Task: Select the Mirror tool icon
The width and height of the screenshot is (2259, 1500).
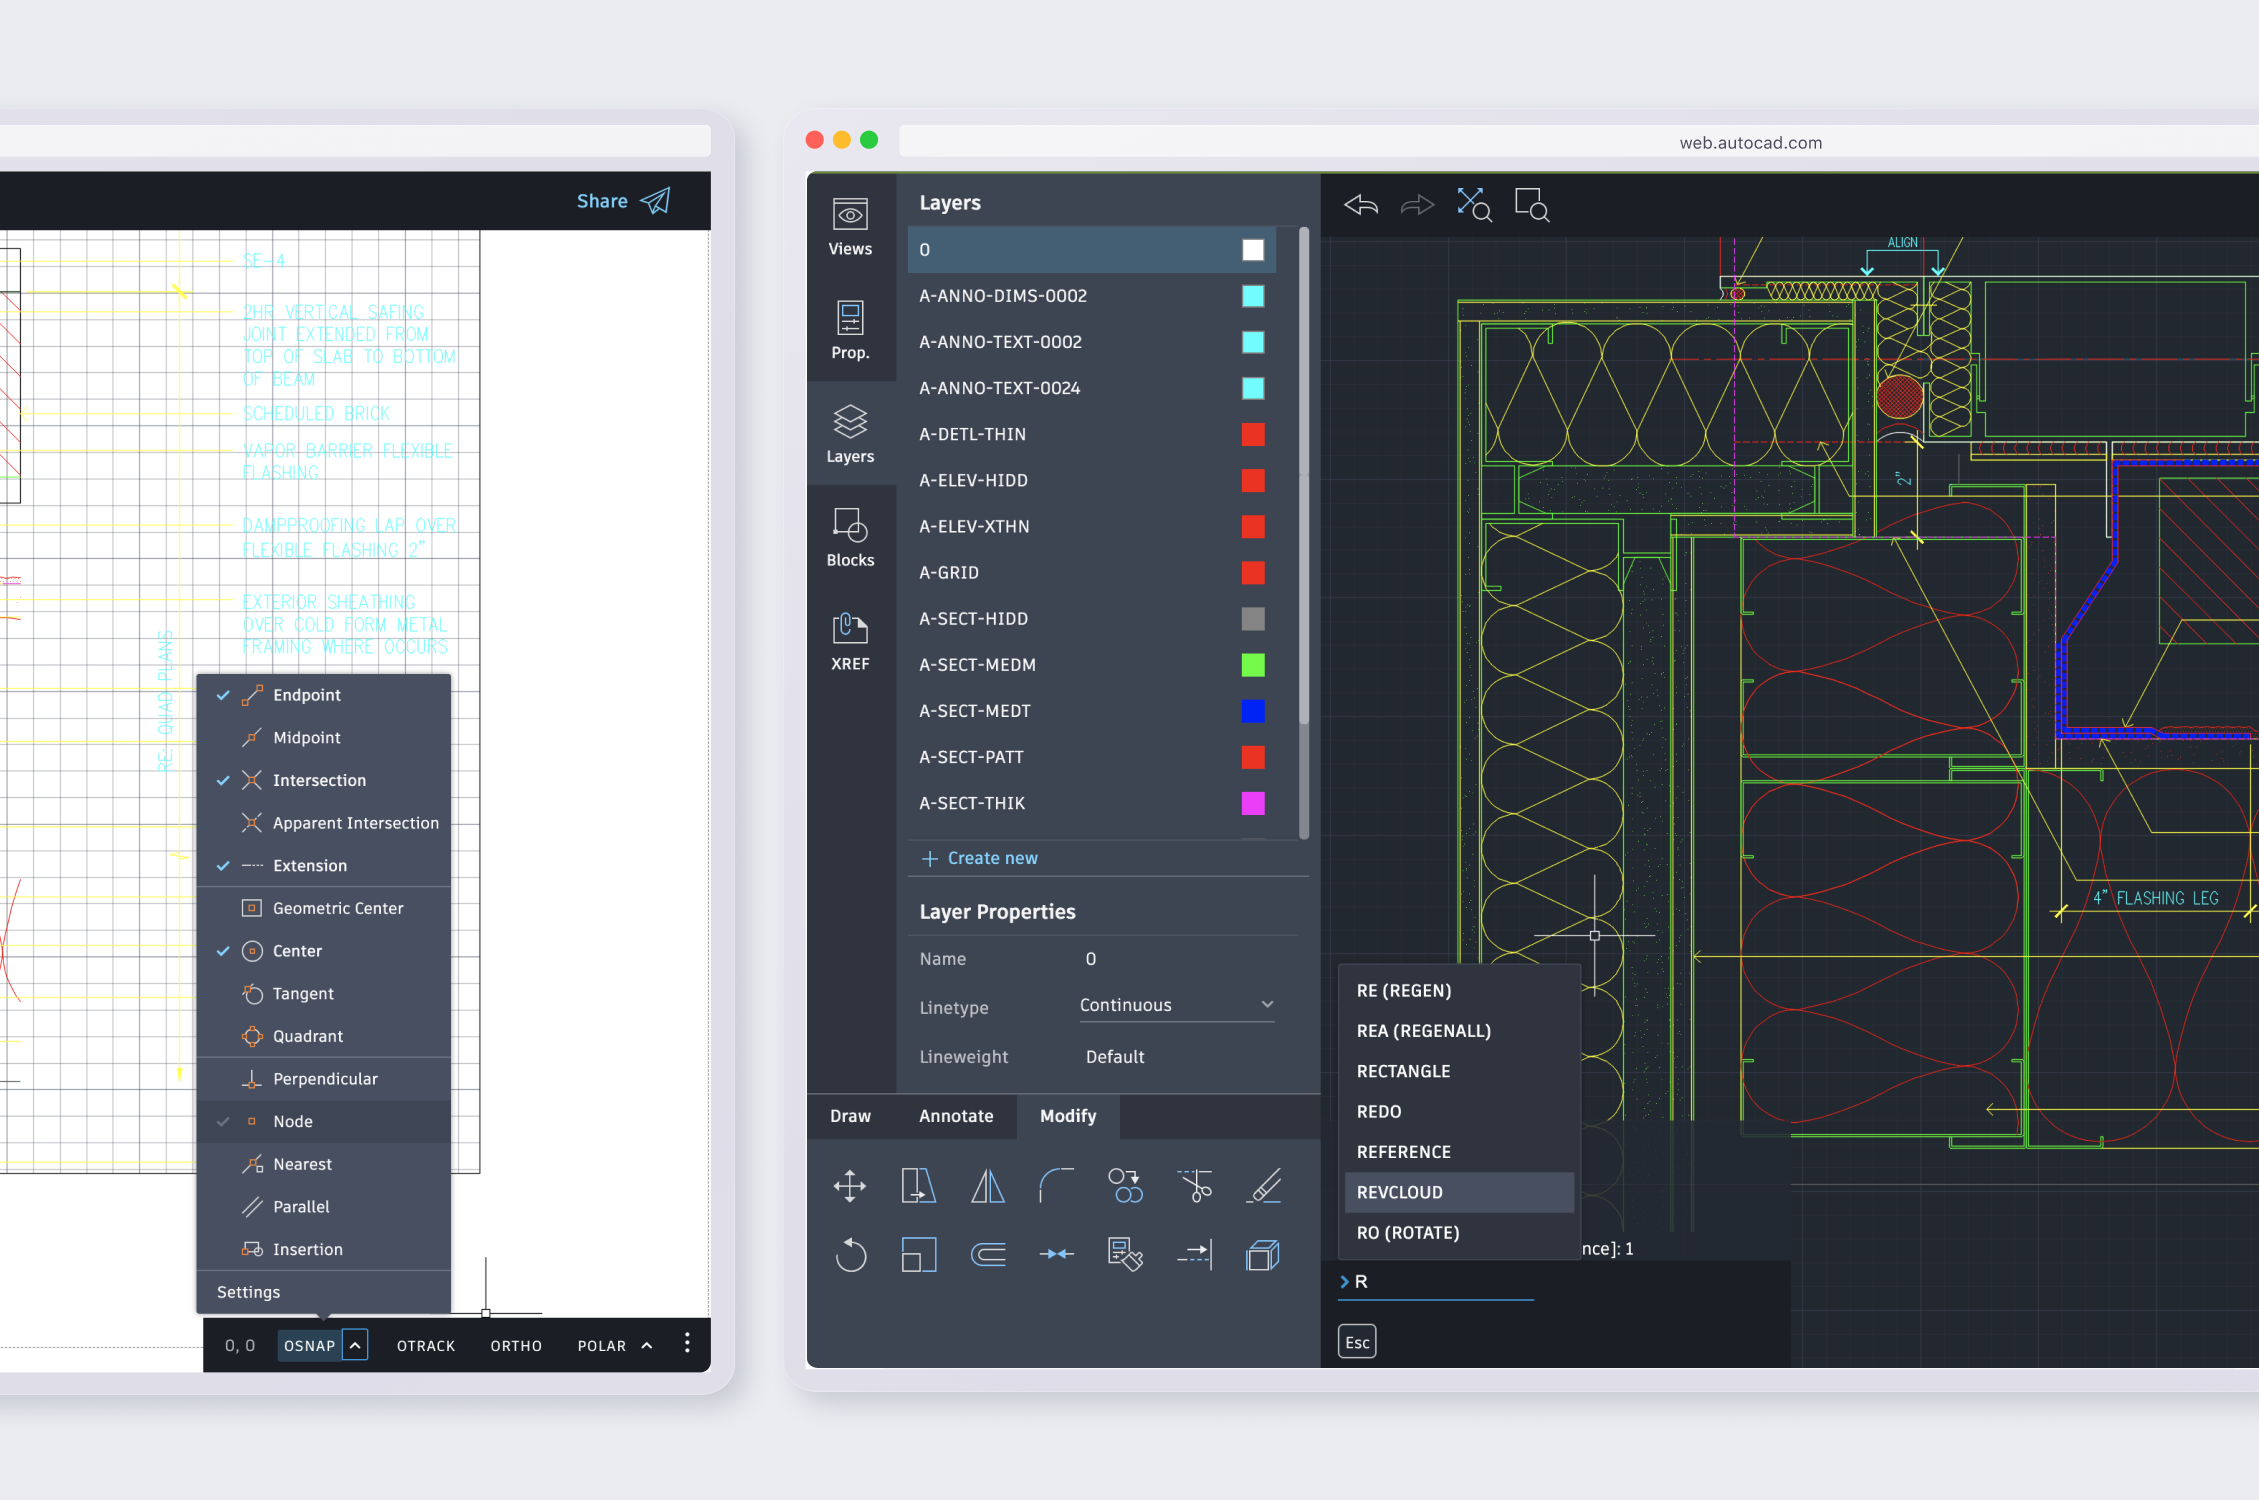Action: (987, 1186)
